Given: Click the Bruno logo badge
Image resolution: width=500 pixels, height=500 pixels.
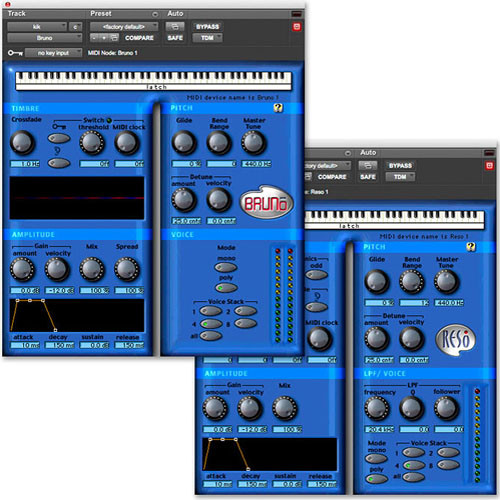Looking at the screenshot, I should point(266,203).
